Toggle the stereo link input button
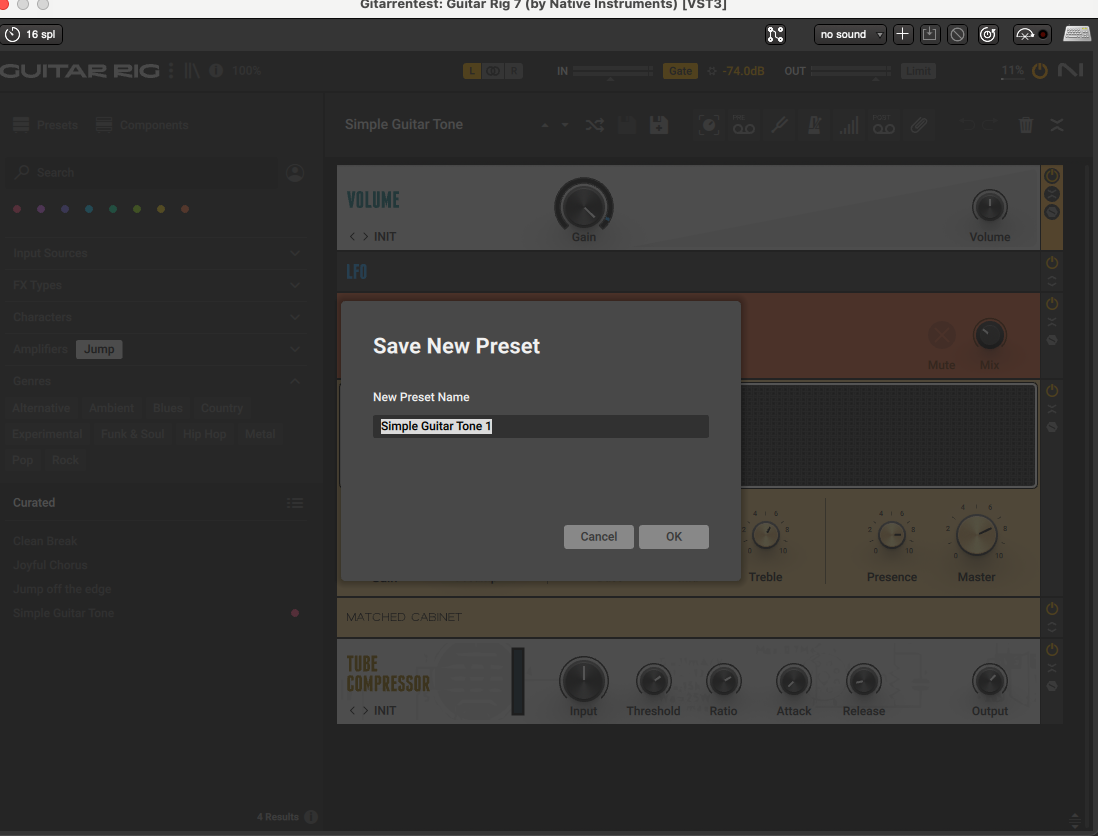Image resolution: width=1098 pixels, height=836 pixels. [x=493, y=71]
